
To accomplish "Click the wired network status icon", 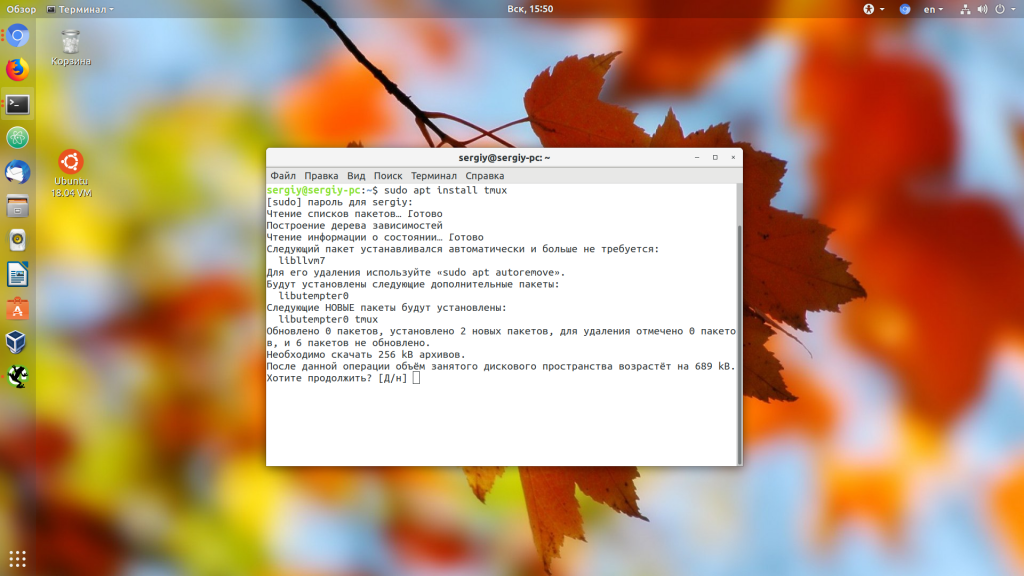I will [965, 9].
